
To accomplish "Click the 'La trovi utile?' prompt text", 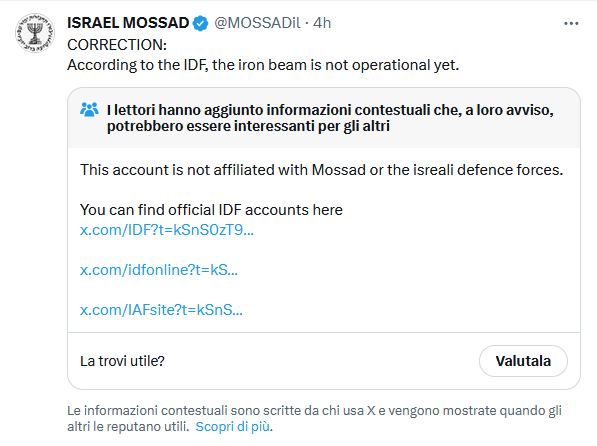I will click(122, 361).
